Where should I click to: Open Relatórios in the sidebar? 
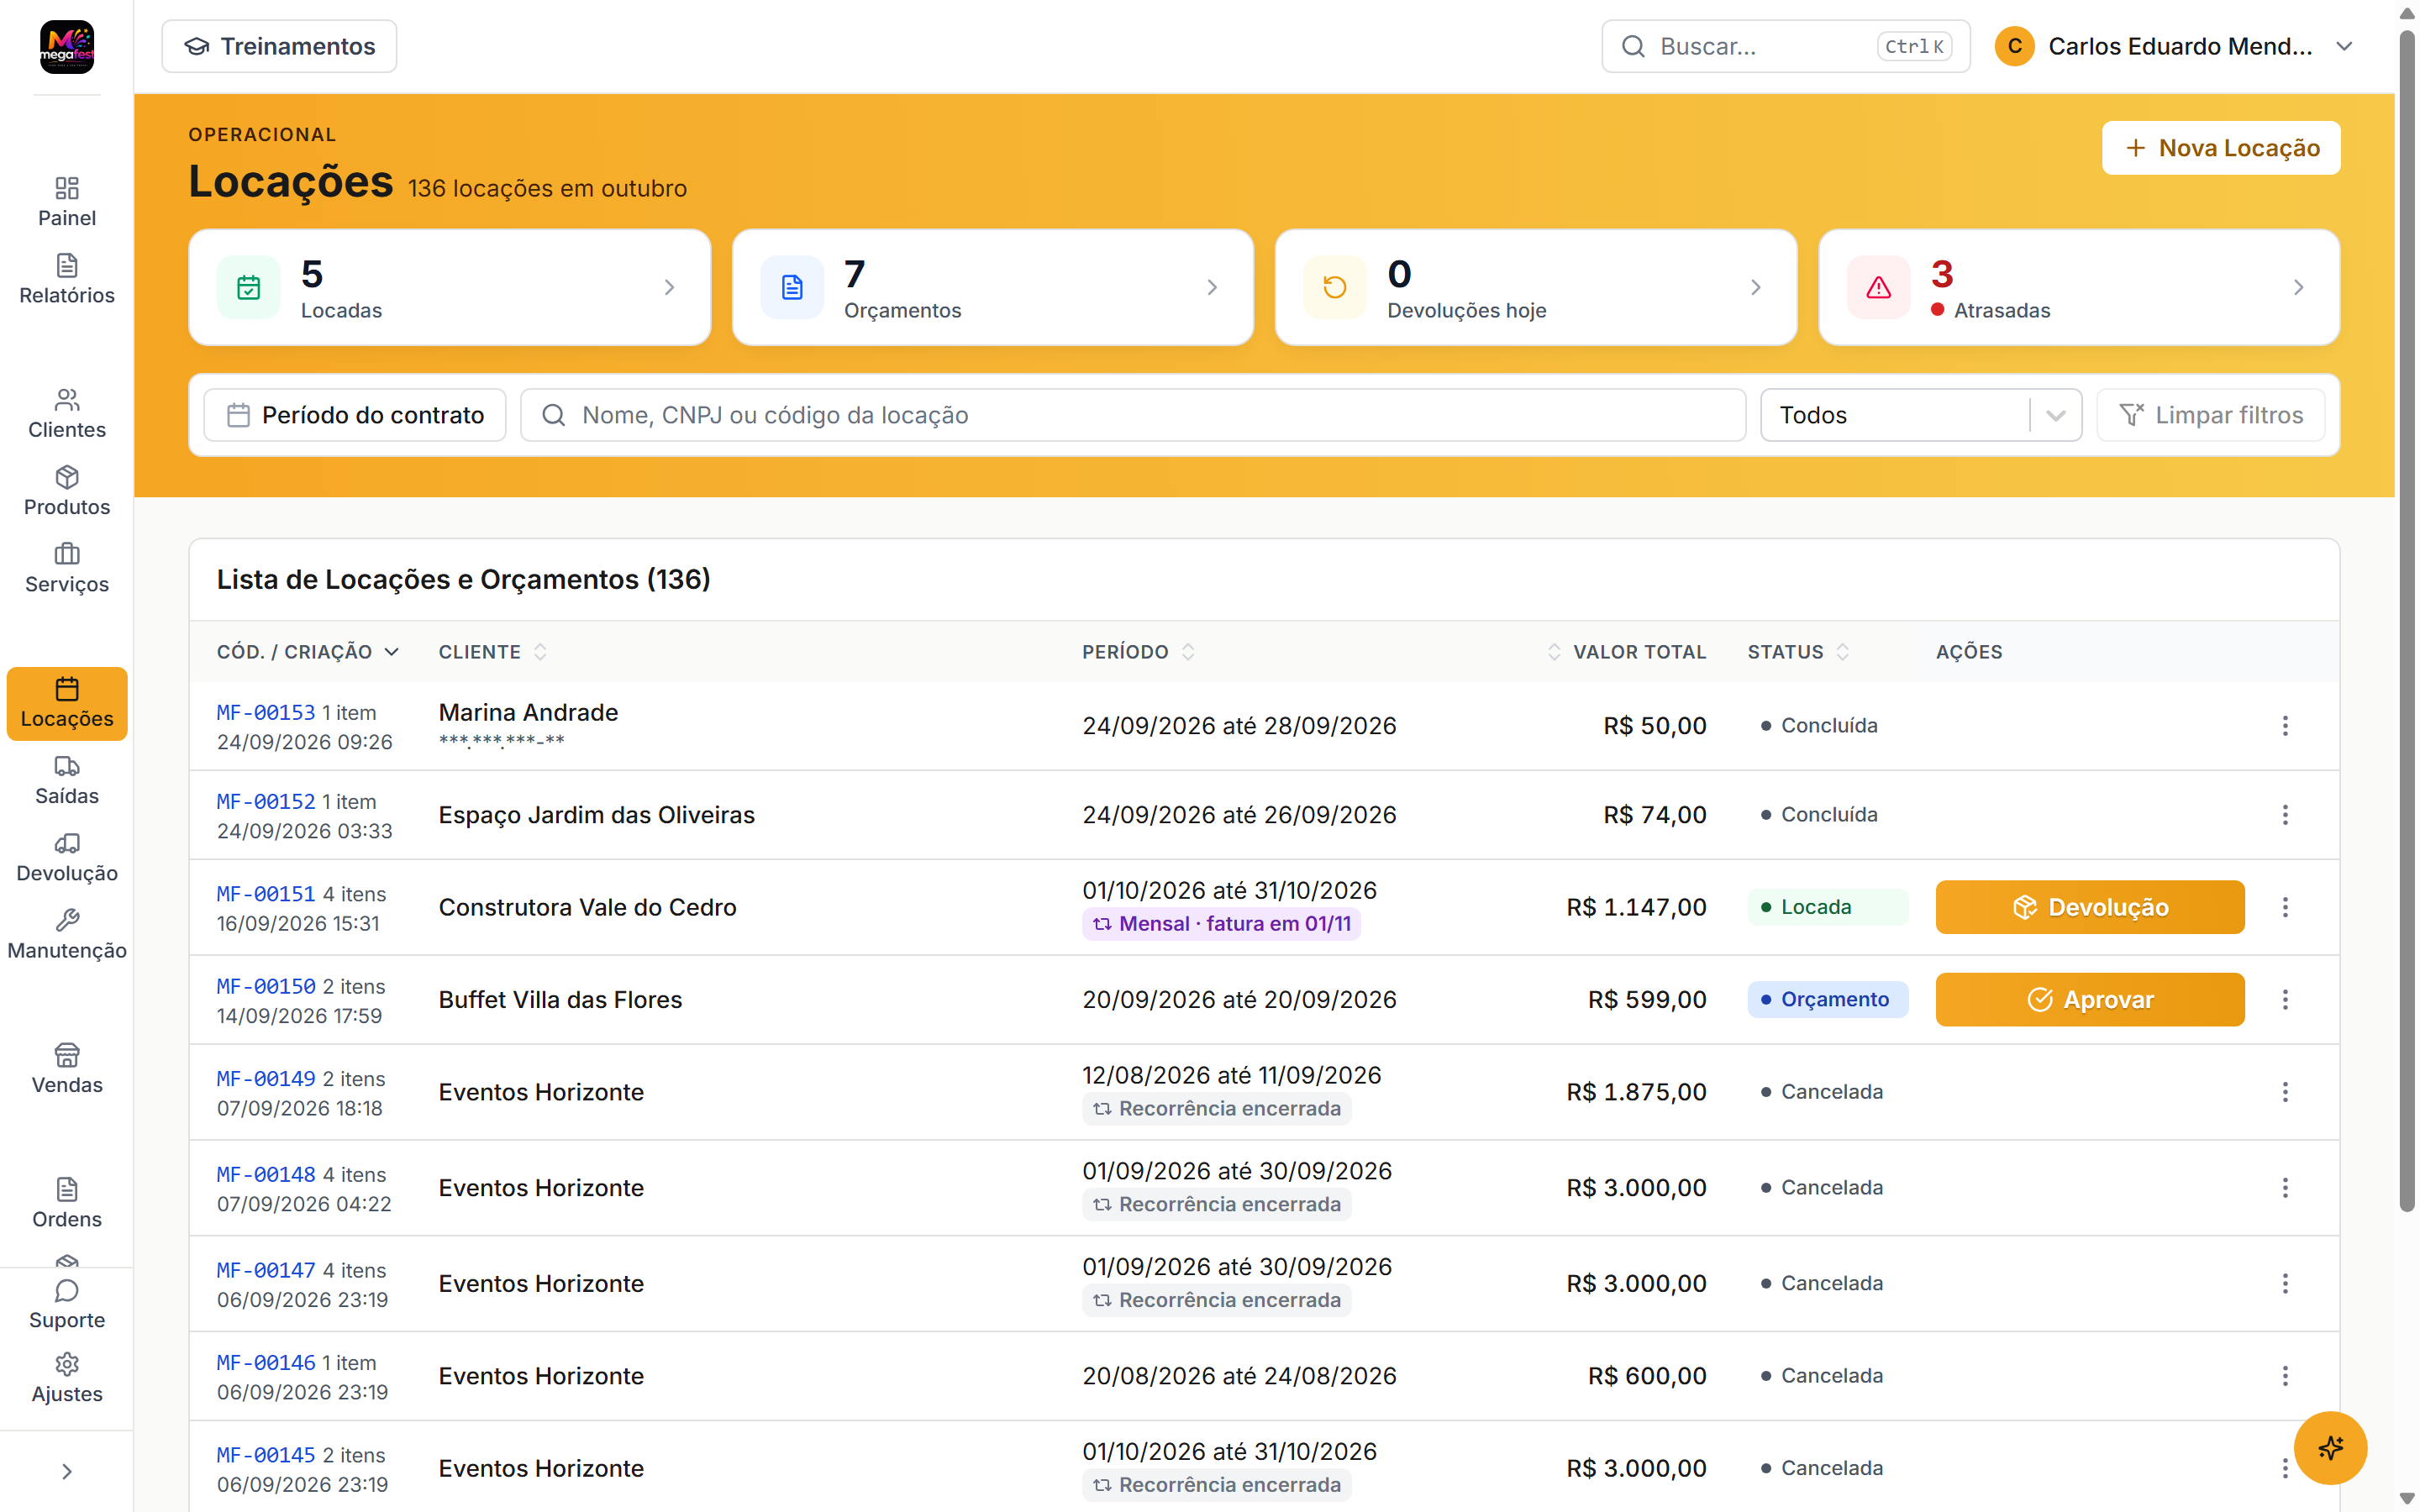[x=67, y=279]
